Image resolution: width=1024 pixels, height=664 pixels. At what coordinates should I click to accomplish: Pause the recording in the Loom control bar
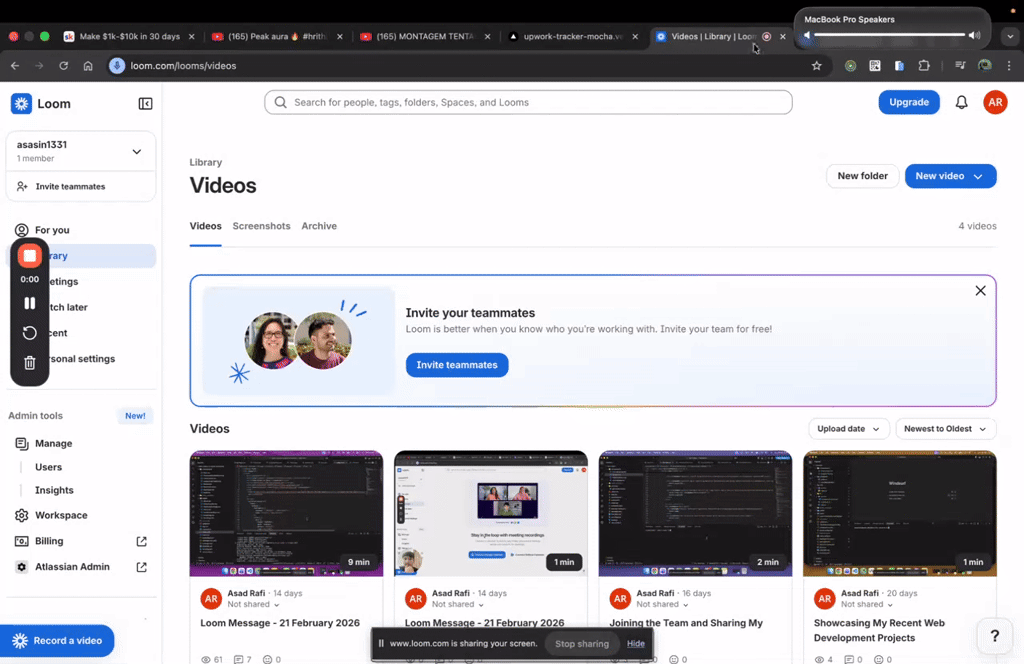coord(29,303)
